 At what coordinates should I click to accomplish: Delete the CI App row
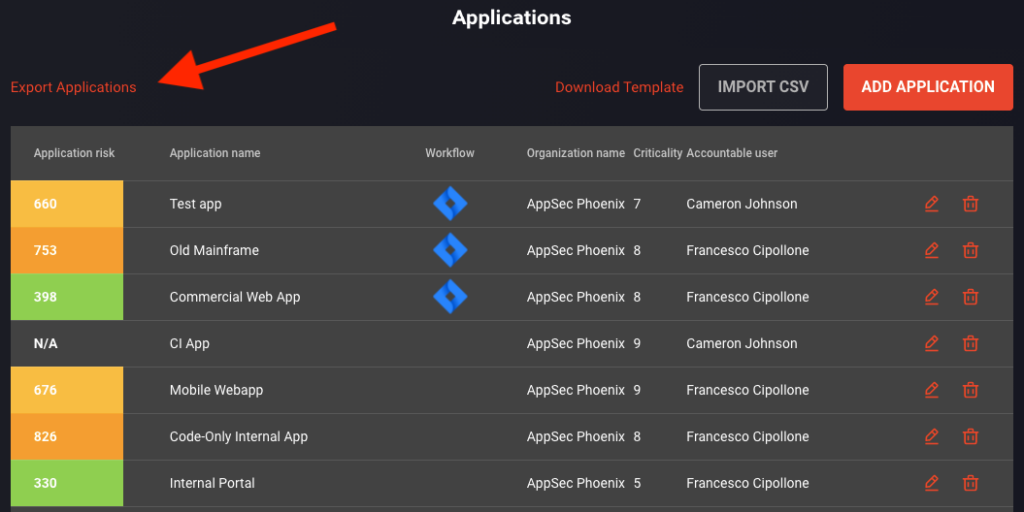[970, 343]
